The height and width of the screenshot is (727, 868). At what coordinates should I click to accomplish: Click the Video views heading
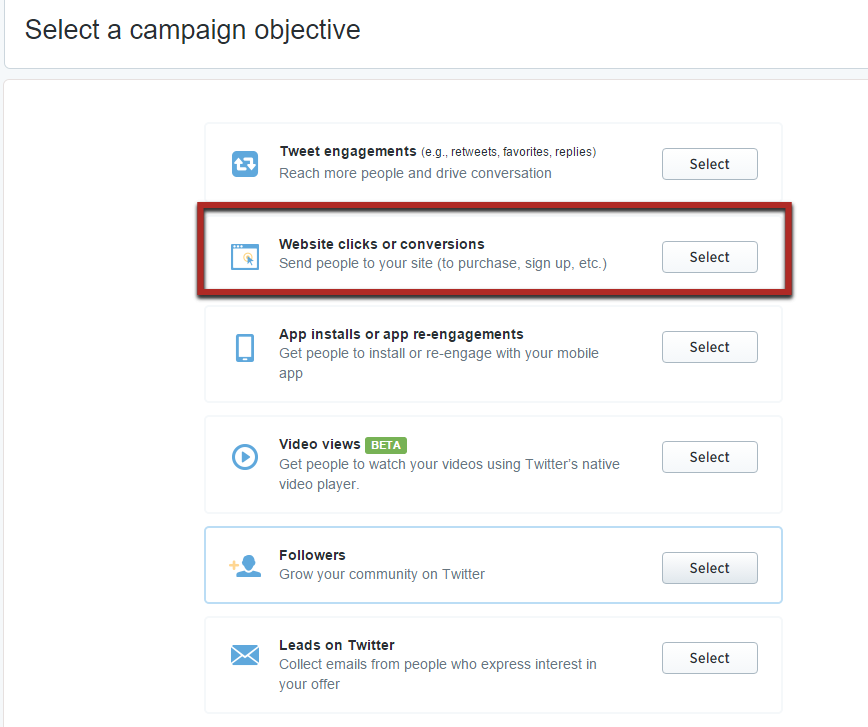(320, 445)
